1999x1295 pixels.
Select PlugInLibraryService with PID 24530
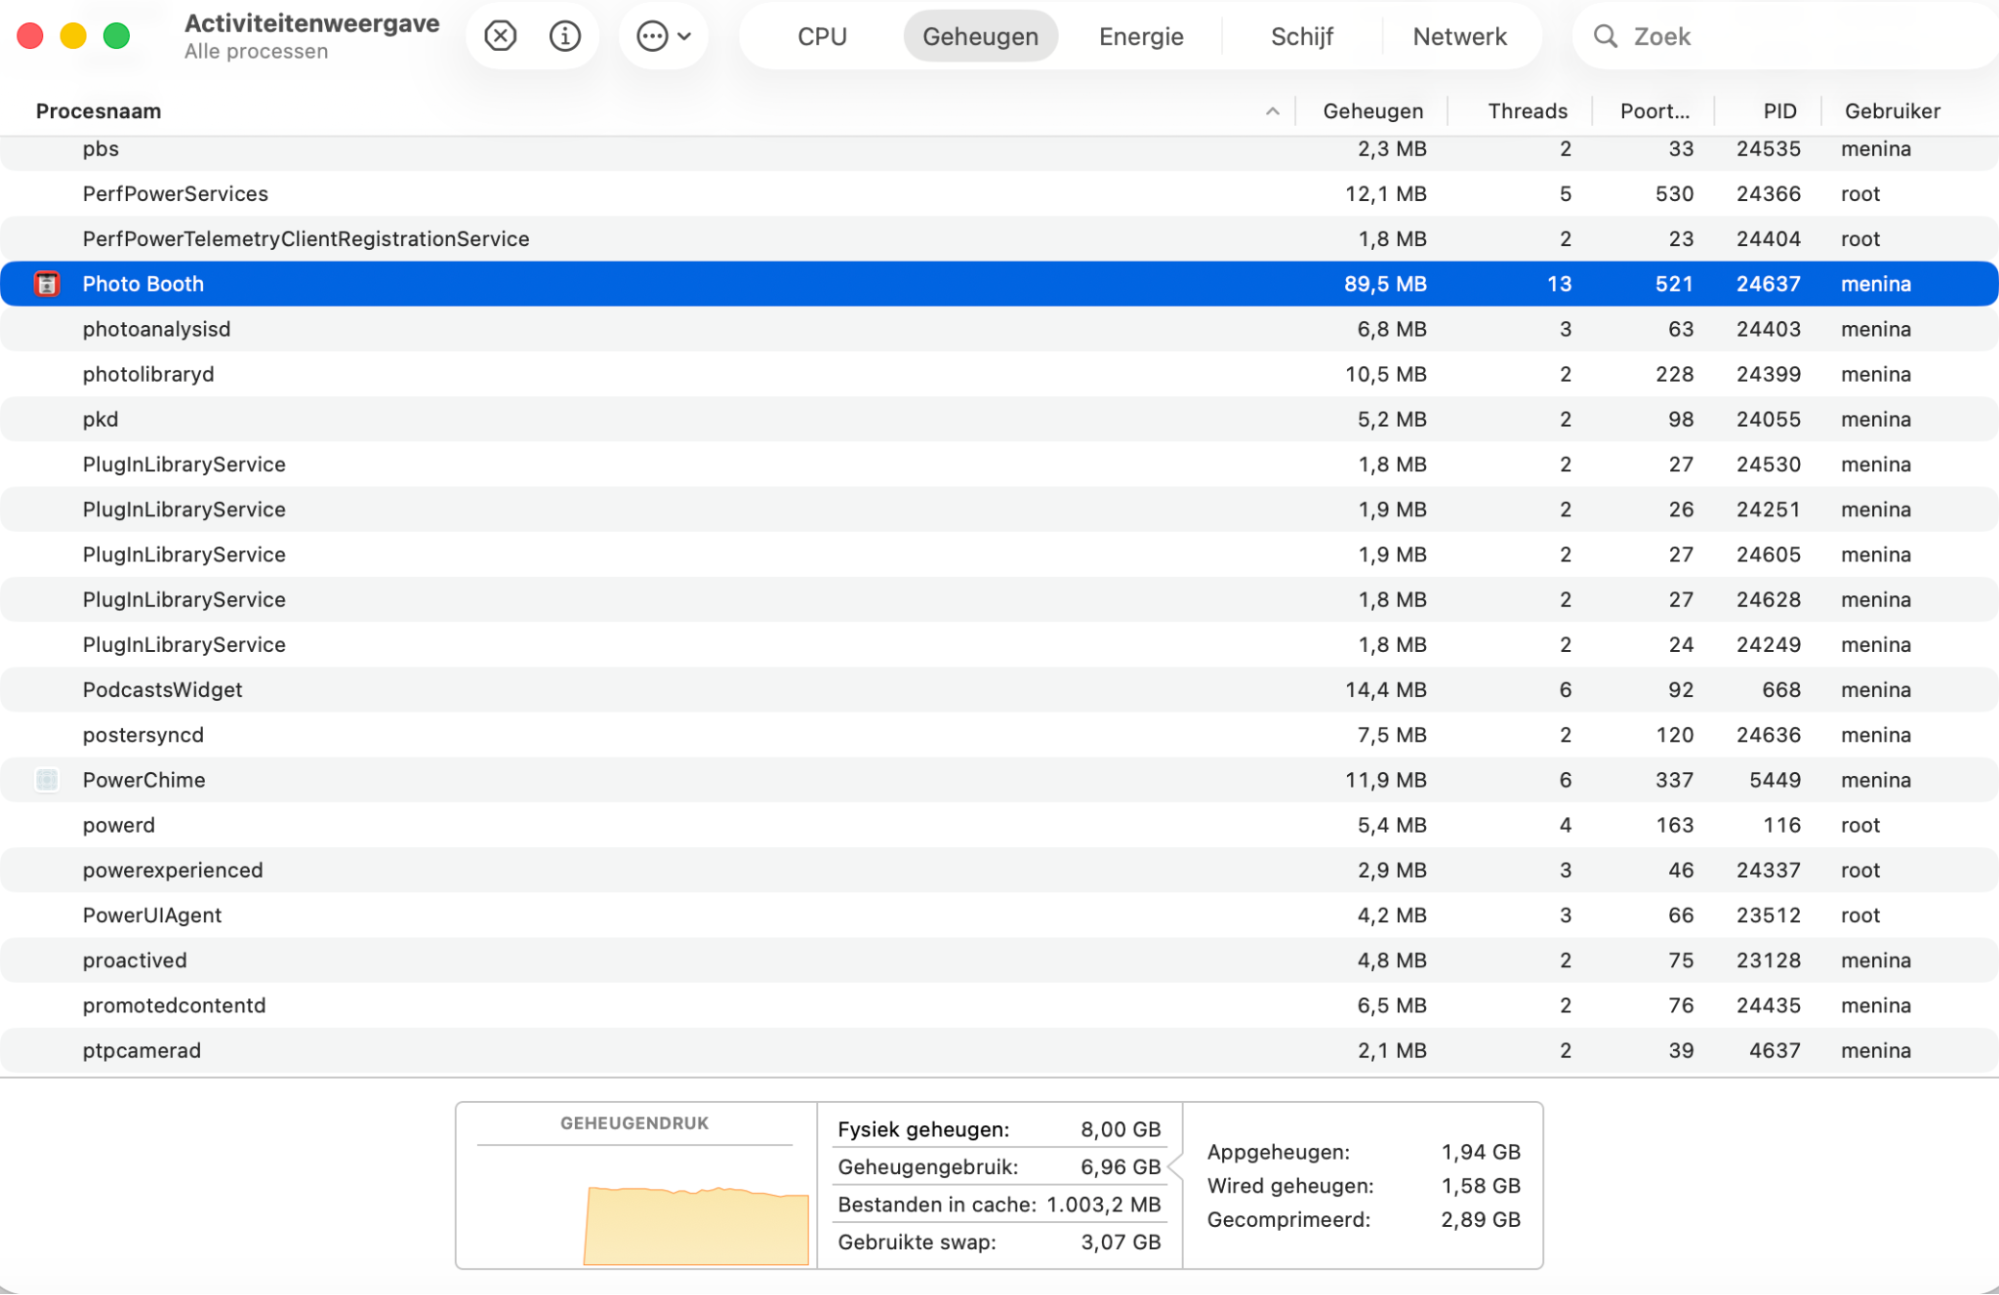tap(999, 464)
